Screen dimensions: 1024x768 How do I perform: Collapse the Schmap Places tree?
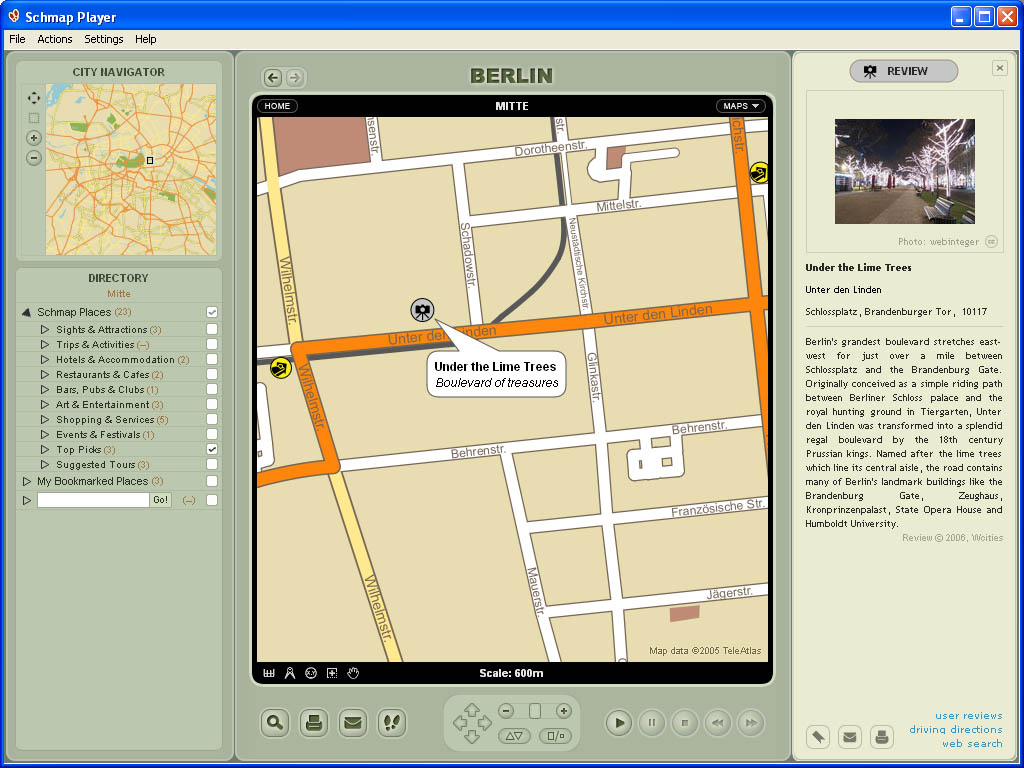27,312
